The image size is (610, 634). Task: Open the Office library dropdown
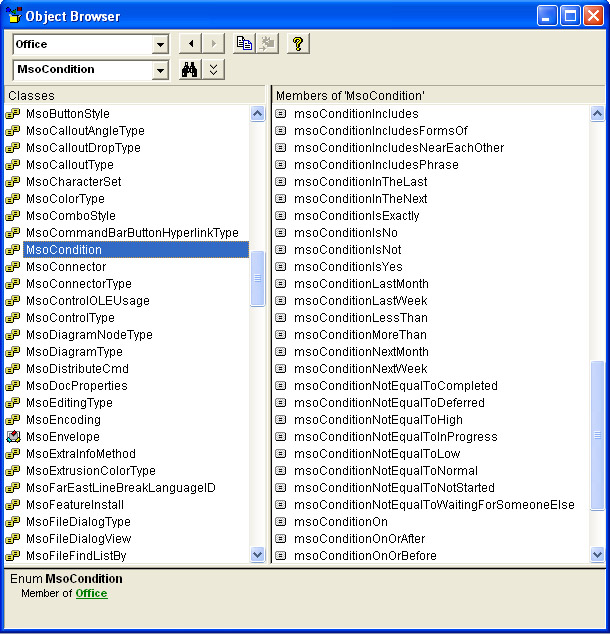[160, 45]
